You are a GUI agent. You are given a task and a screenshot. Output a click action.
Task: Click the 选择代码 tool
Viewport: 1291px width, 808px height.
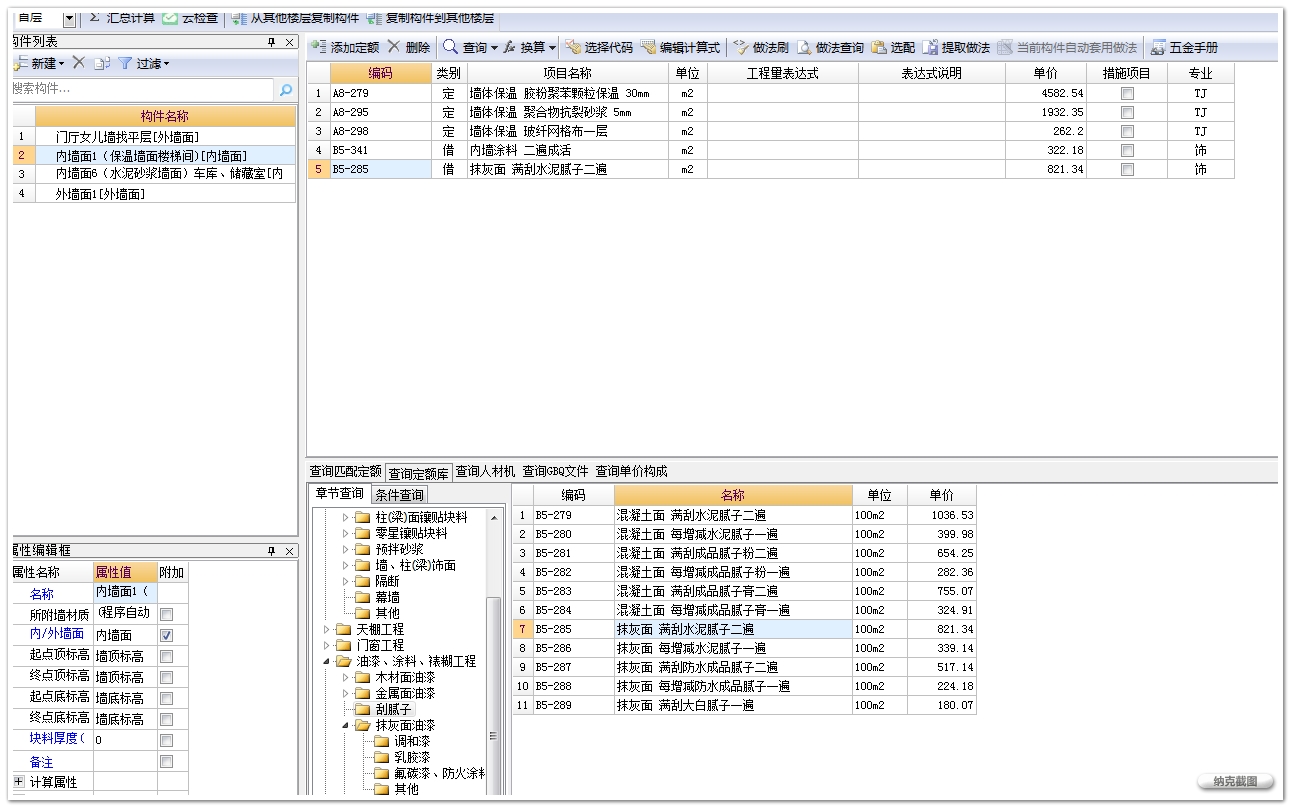[598, 47]
